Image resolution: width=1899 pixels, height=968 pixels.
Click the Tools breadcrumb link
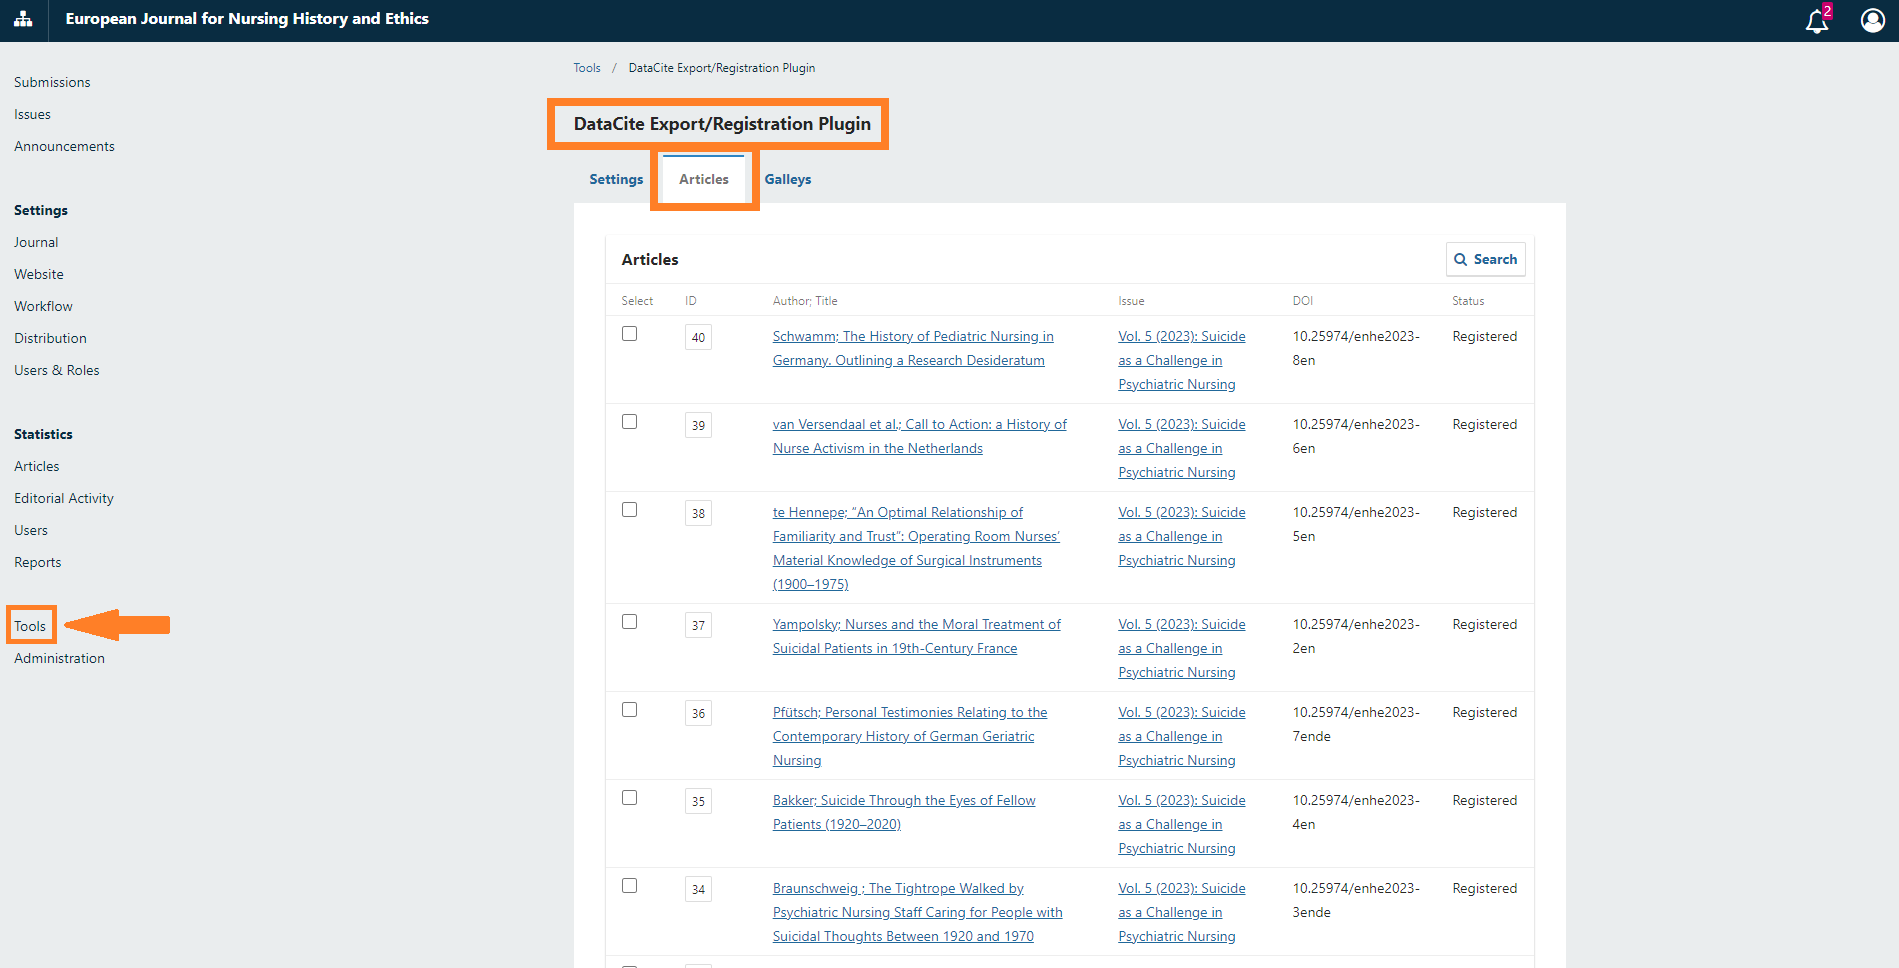tap(587, 68)
